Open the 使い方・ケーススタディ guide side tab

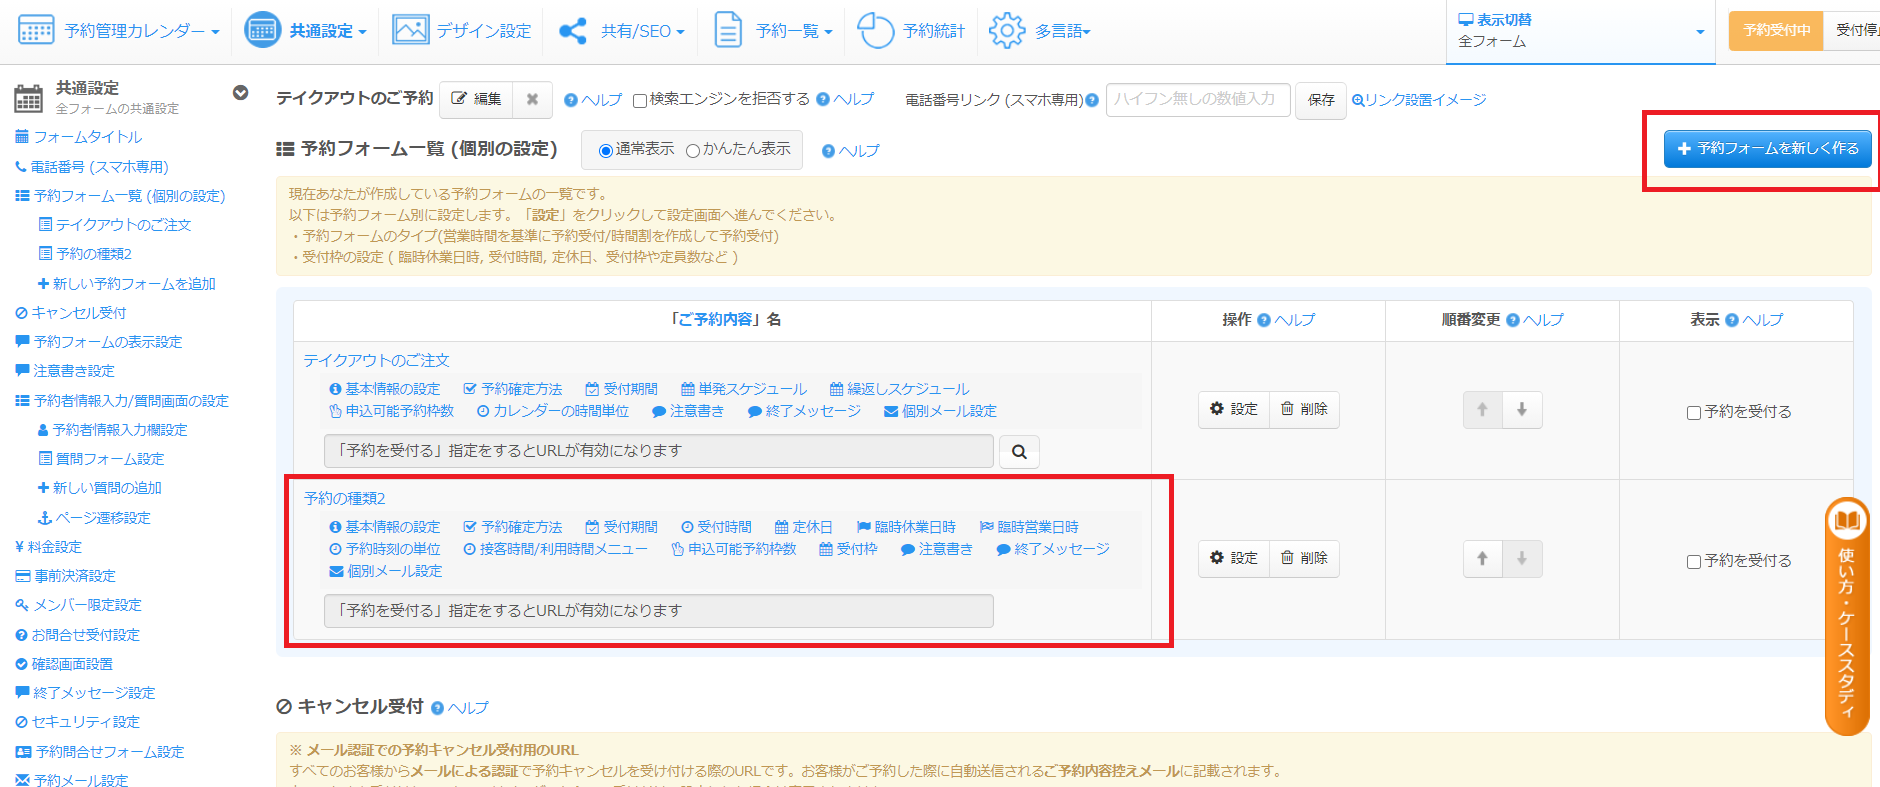1847,616
